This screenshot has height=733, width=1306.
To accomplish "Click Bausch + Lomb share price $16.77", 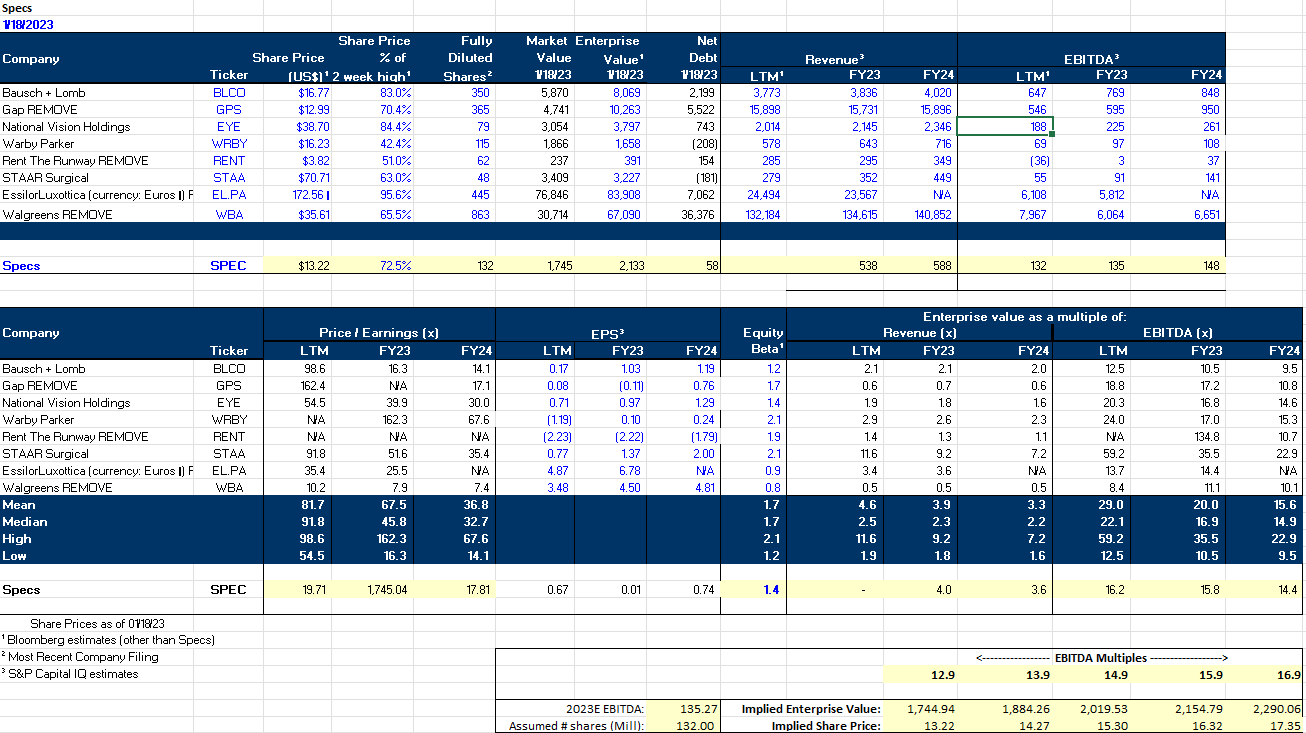I will (313, 93).
